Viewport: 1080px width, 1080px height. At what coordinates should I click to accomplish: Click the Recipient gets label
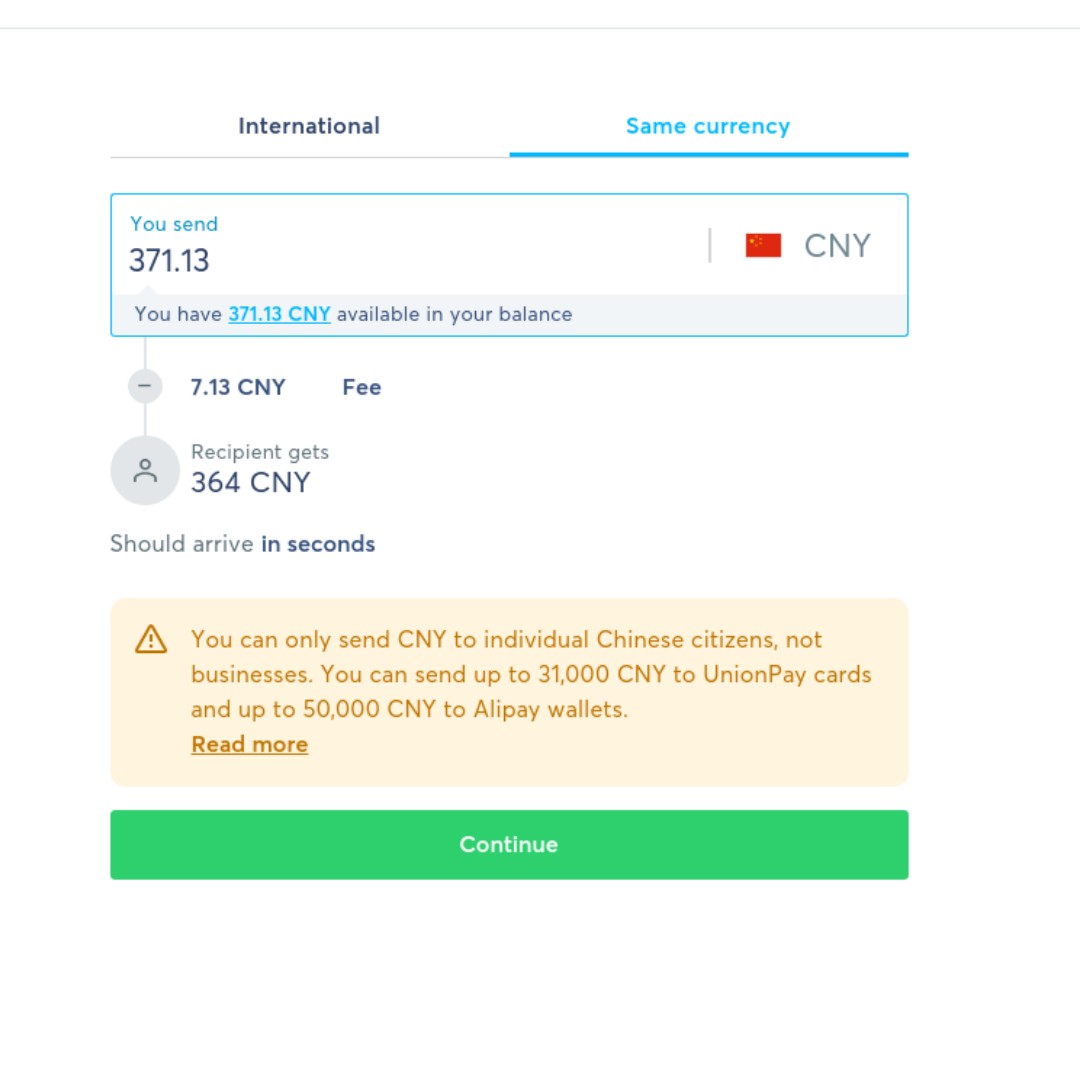(x=260, y=452)
